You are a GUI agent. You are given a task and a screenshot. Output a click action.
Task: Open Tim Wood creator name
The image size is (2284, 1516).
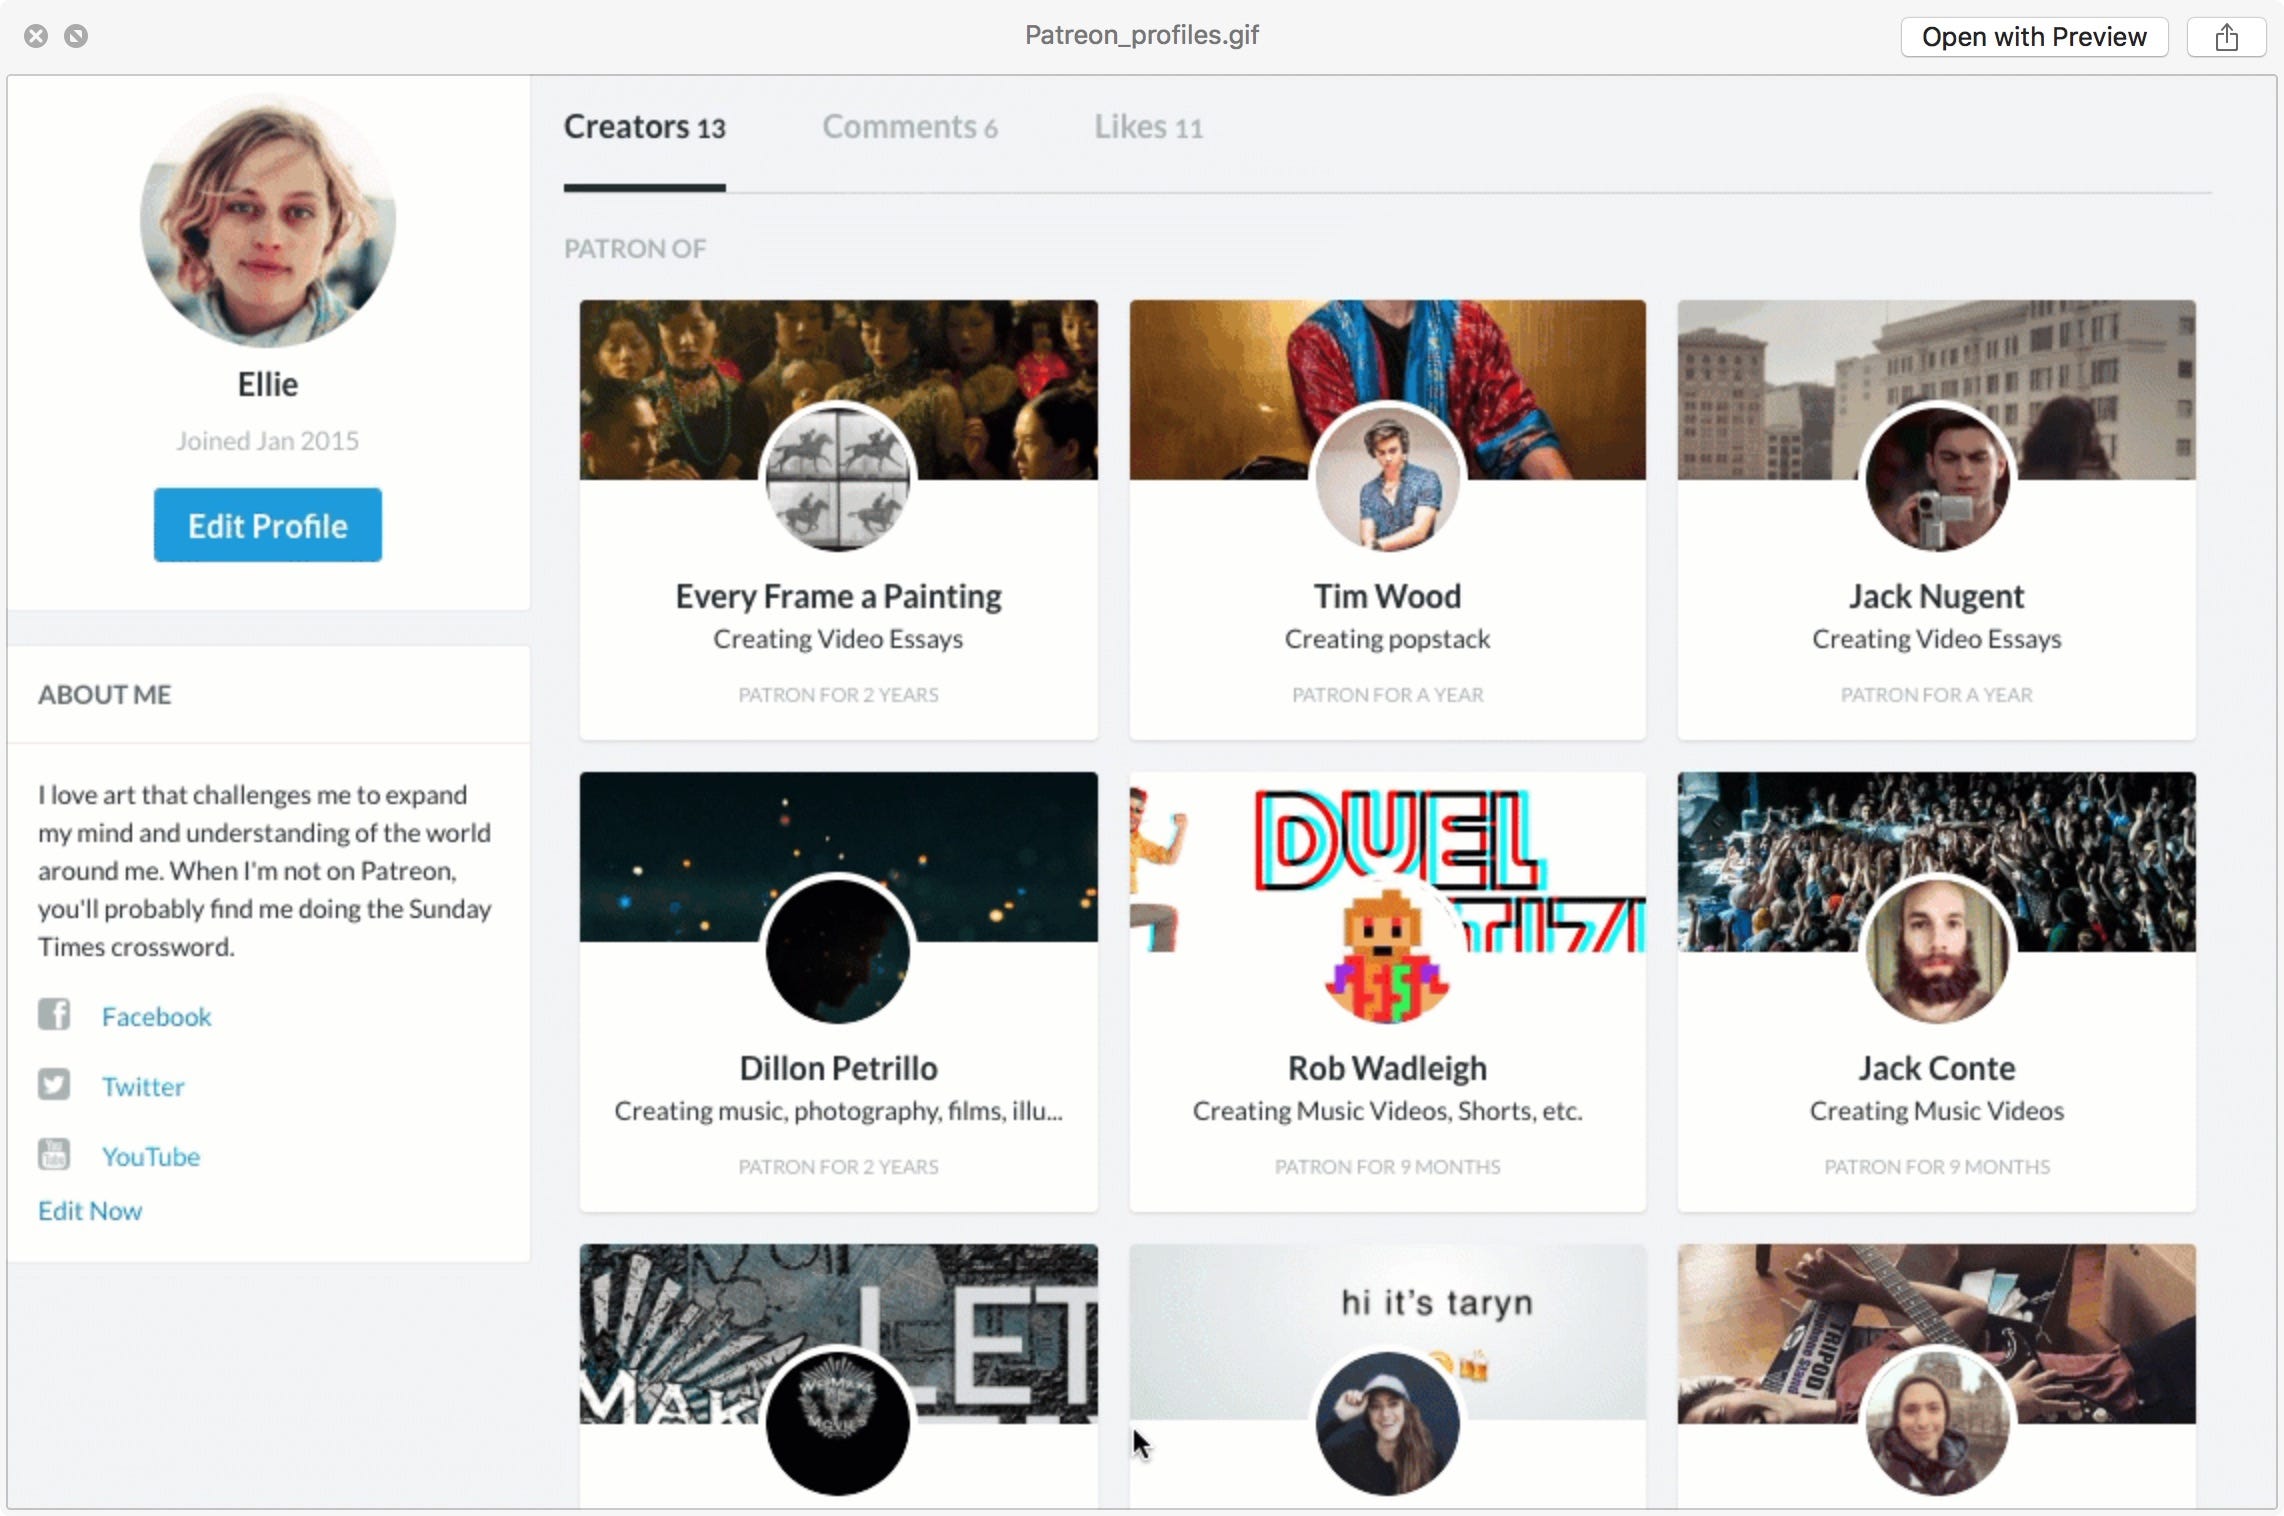tap(1388, 596)
